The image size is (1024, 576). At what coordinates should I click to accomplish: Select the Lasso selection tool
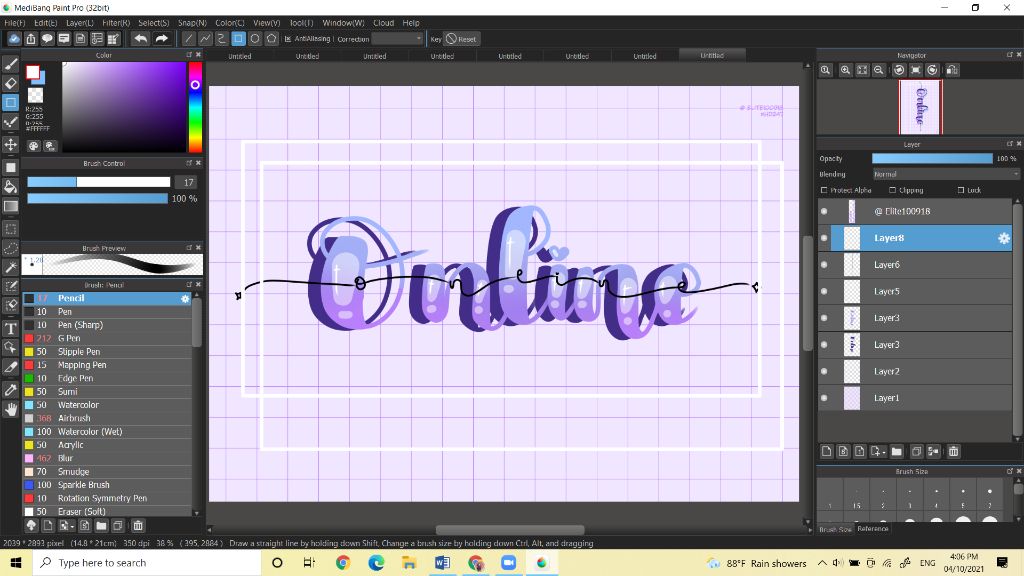tap(10, 248)
